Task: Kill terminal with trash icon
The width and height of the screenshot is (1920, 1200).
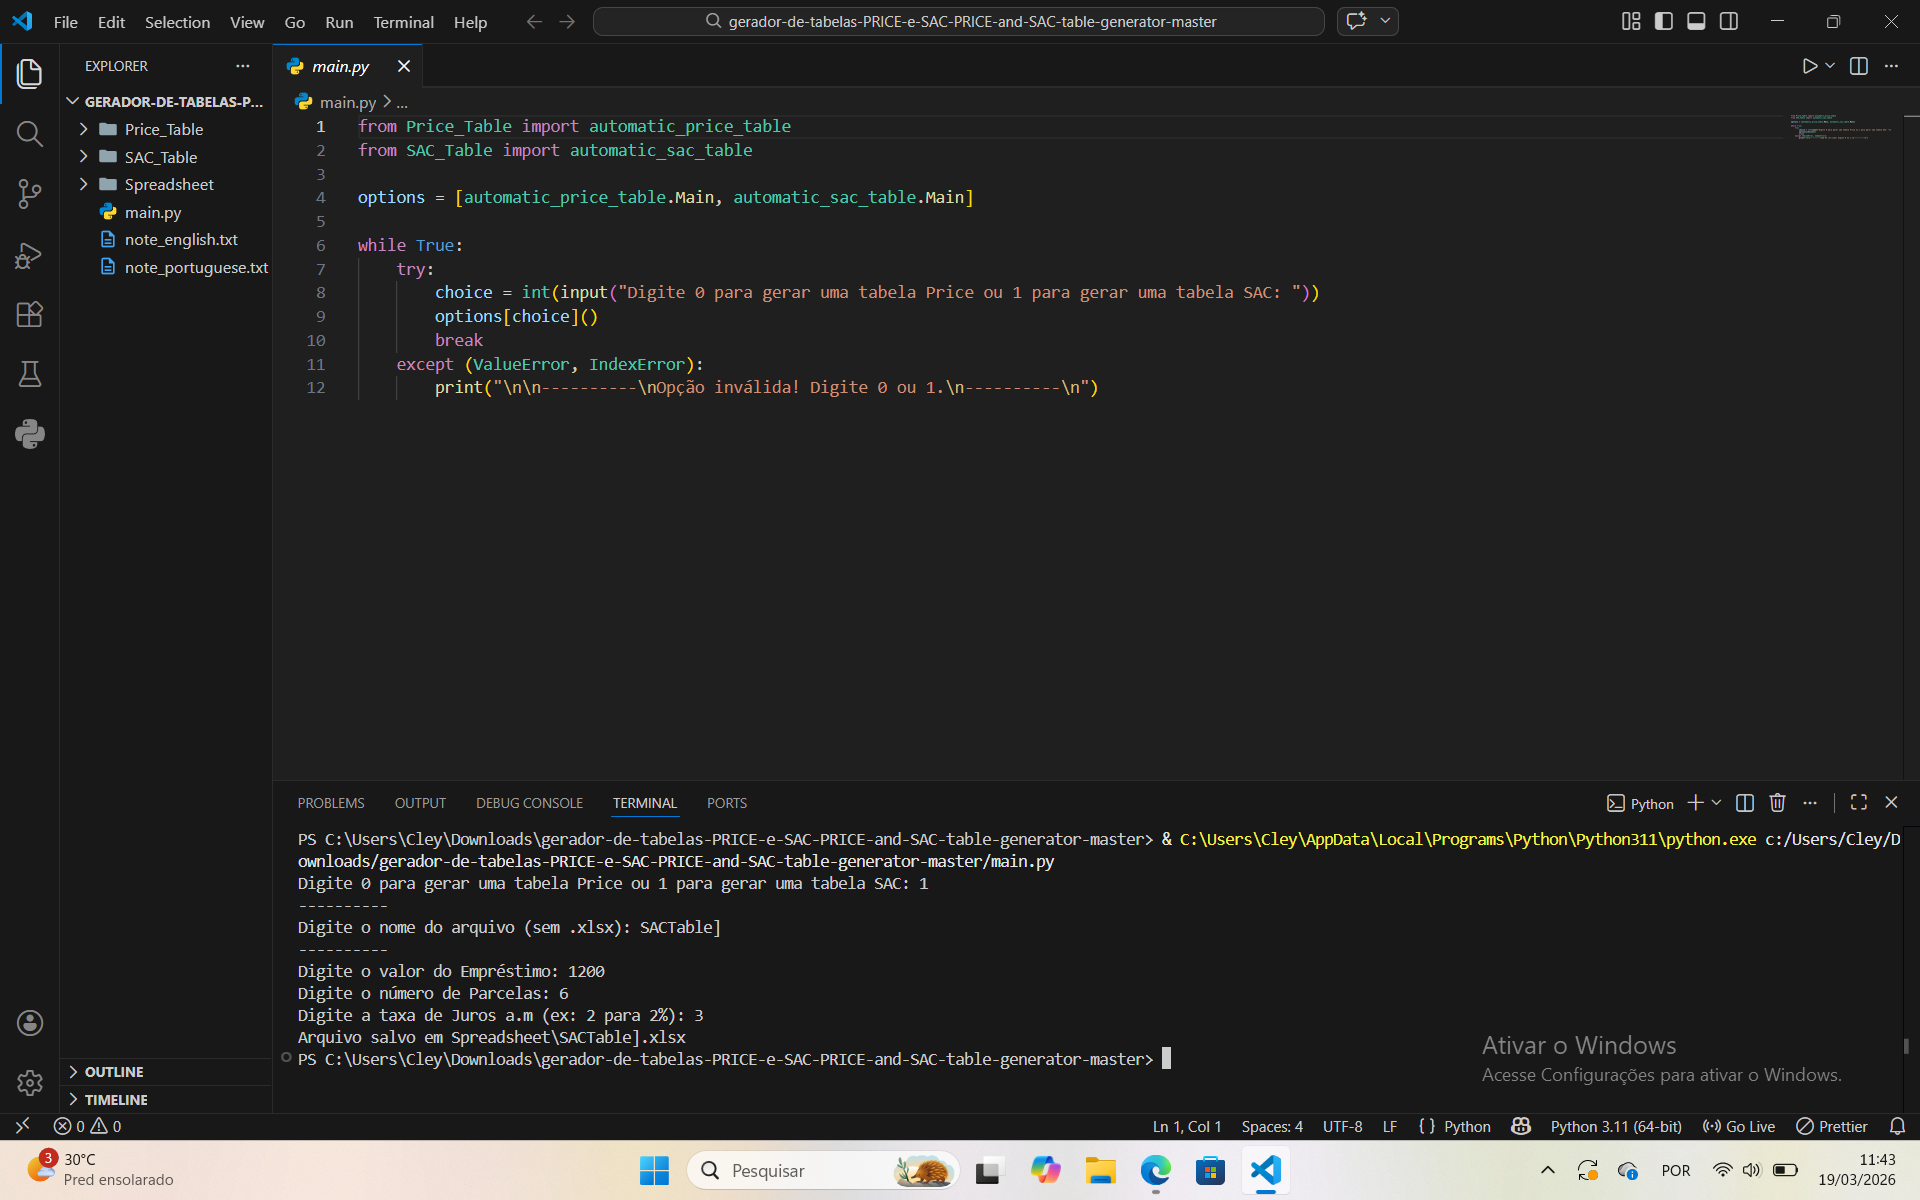Action: [x=1777, y=803]
